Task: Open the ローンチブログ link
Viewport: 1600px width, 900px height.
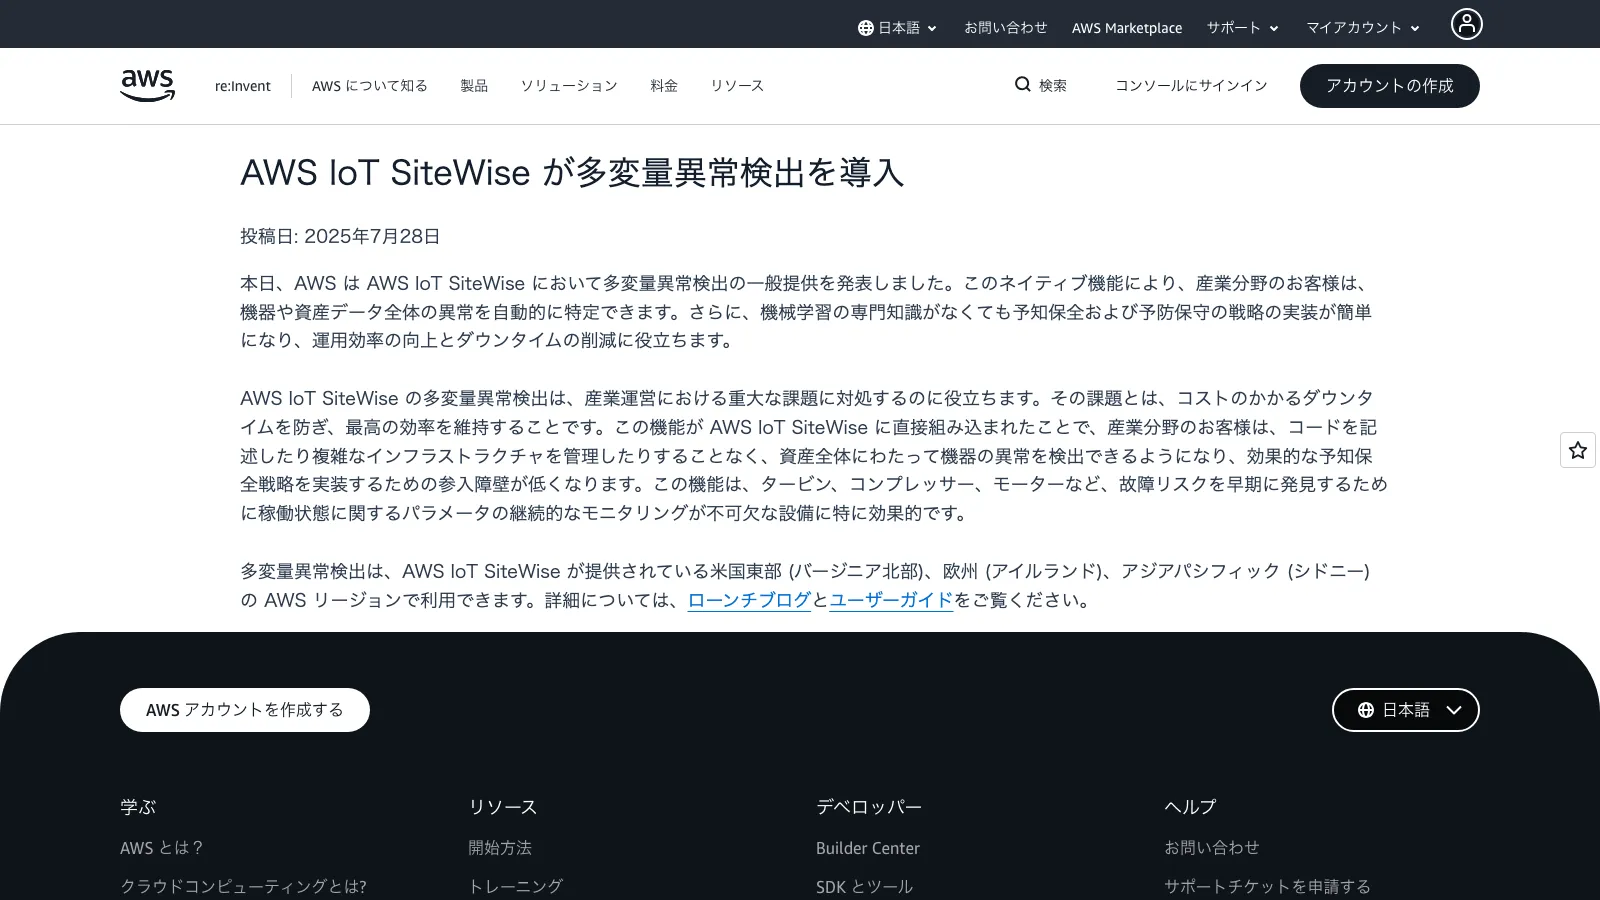Action: [749, 600]
